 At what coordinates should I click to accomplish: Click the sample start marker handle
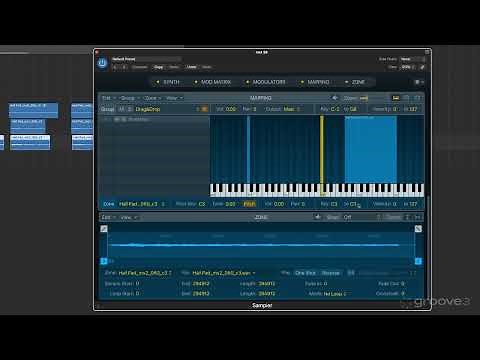point(104,229)
